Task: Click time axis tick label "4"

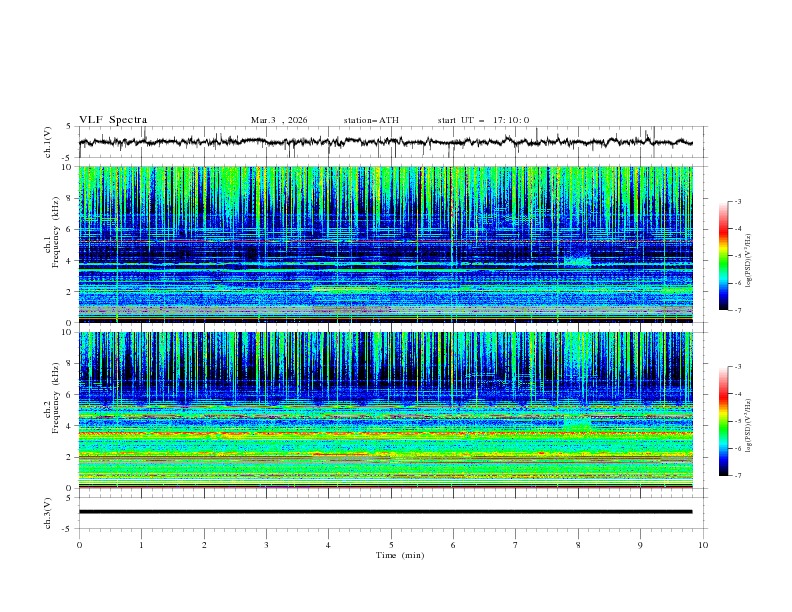Action: pos(328,545)
